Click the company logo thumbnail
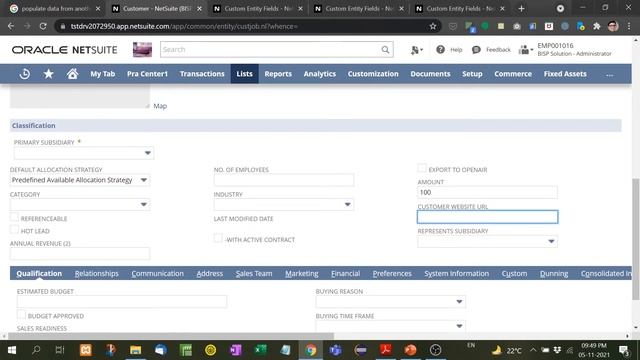This screenshot has height=360, width=640. [x=142, y=50]
